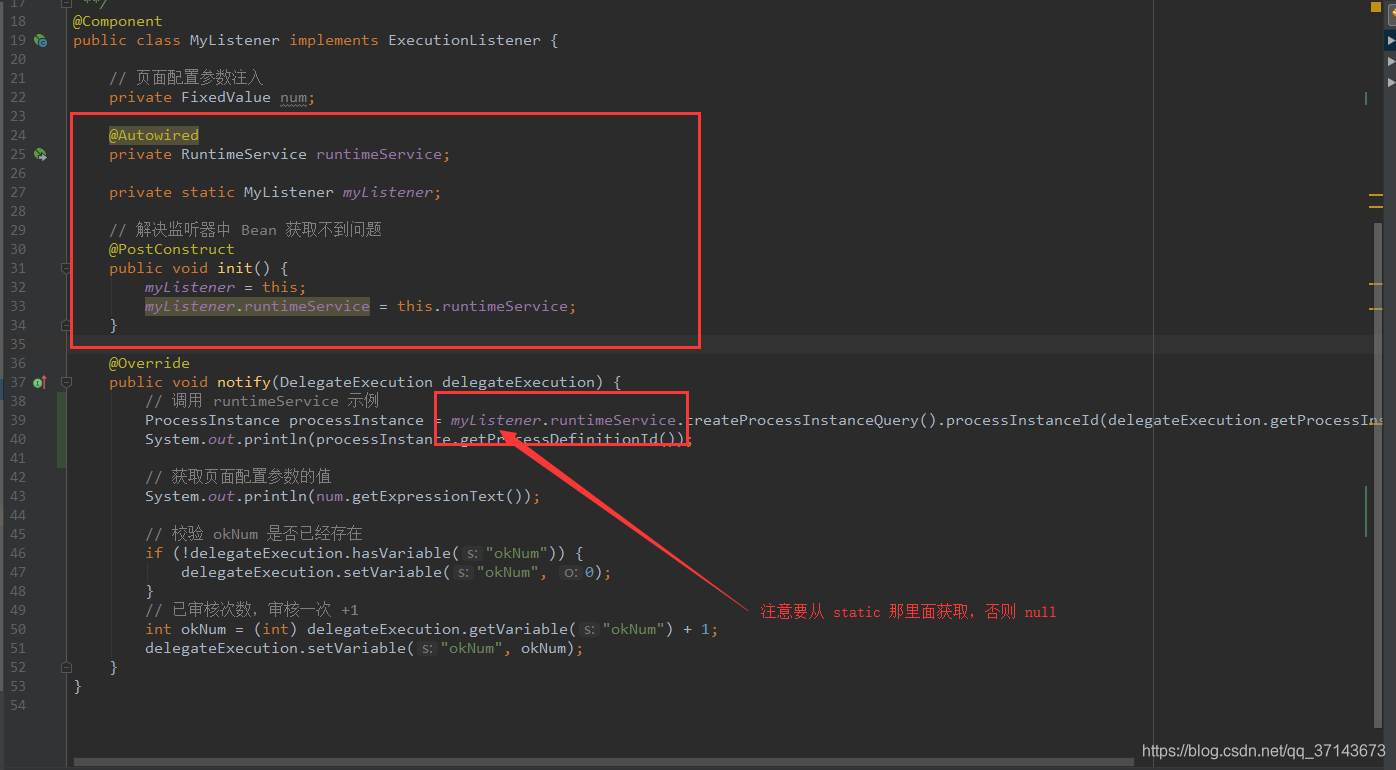Viewport: 1396px width, 770px height.
Task: Click the RuntimeService type on line 25
Action: pyautogui.click(x=244, y=154)
